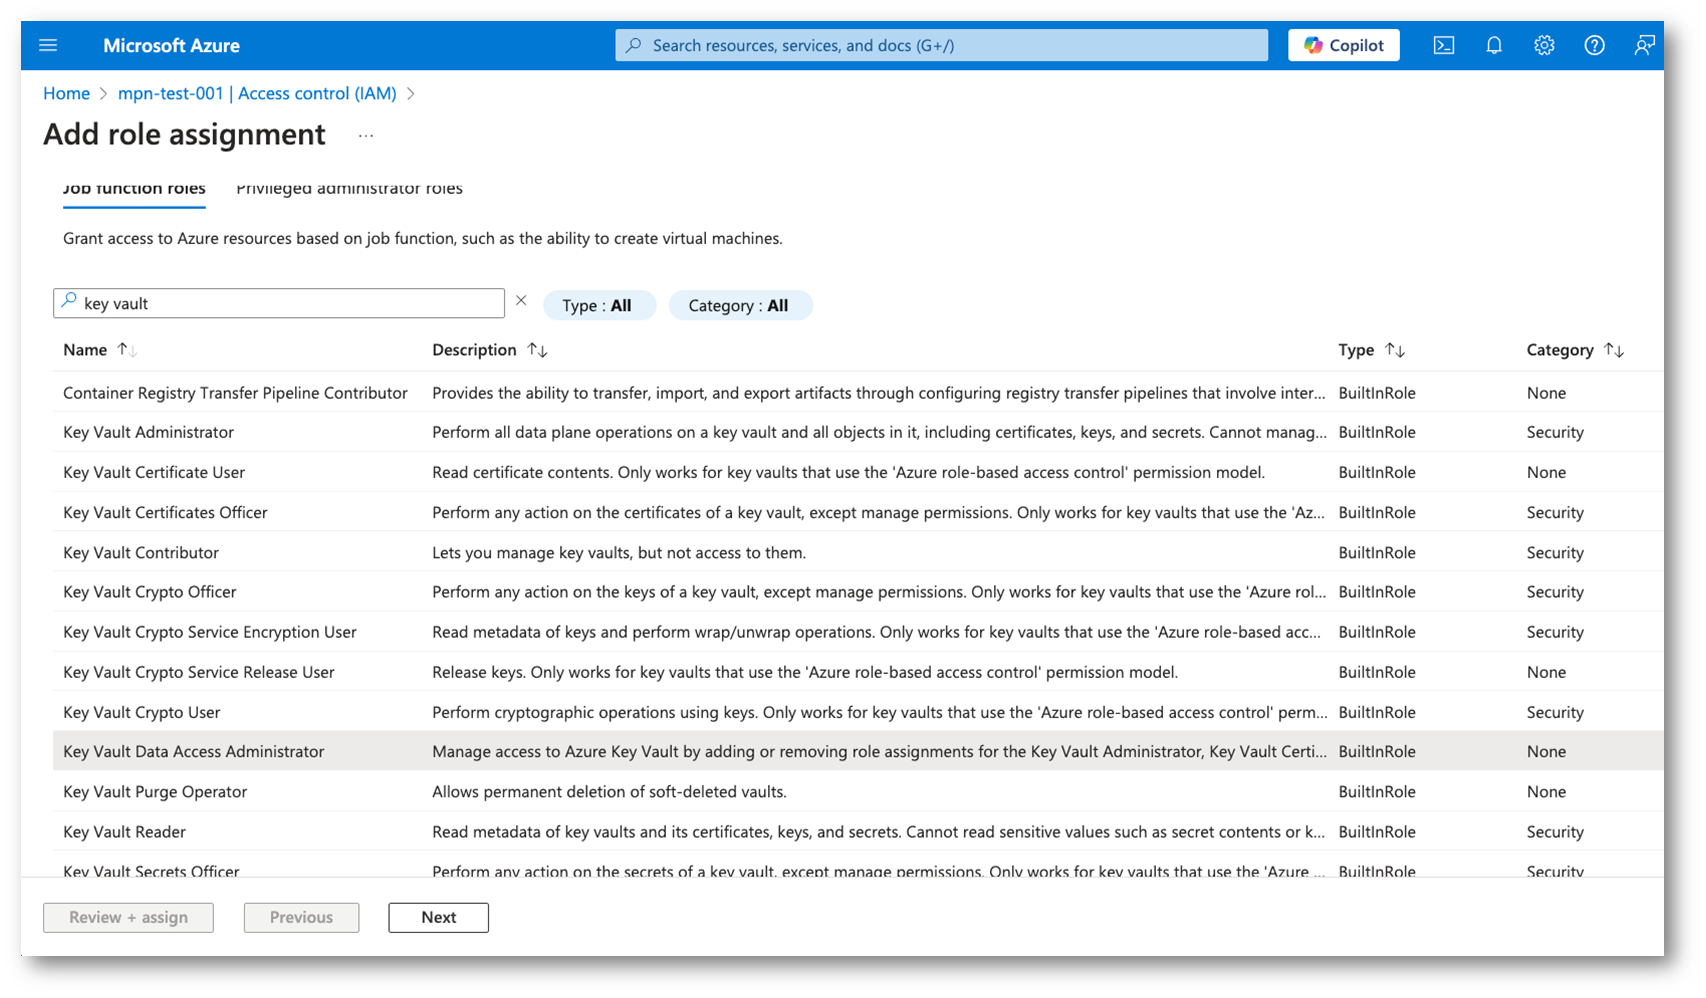The width and height of the screenshot is (1706, 998).
Task: Select the Key Vault Contributor role
Action: coord(141,552)
